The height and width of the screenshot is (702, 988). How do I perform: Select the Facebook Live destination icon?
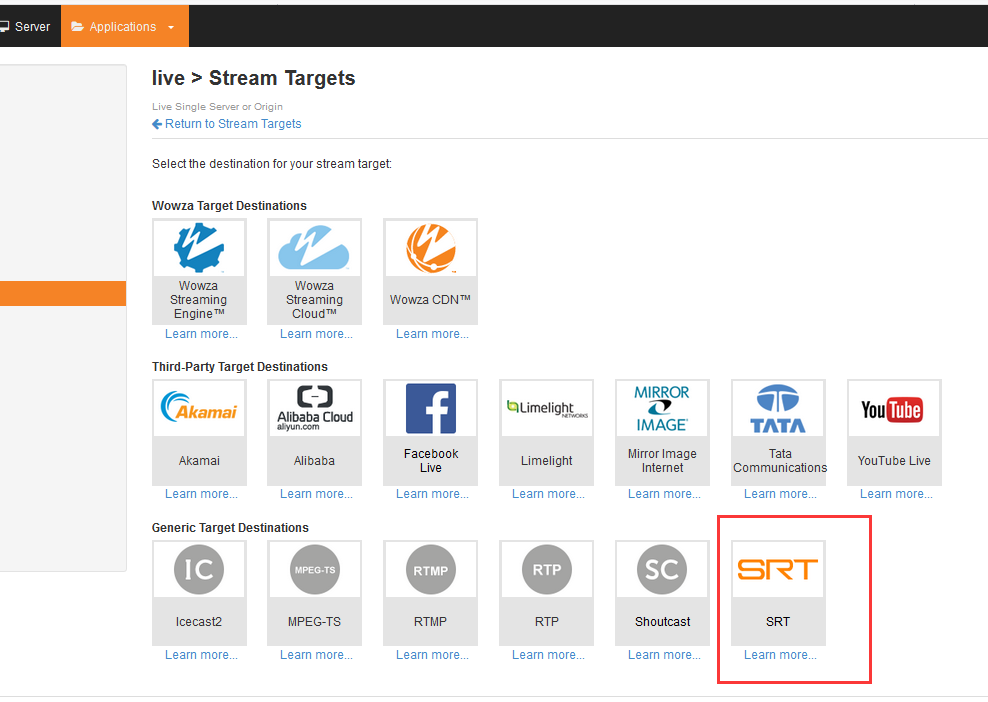[430, 408]
